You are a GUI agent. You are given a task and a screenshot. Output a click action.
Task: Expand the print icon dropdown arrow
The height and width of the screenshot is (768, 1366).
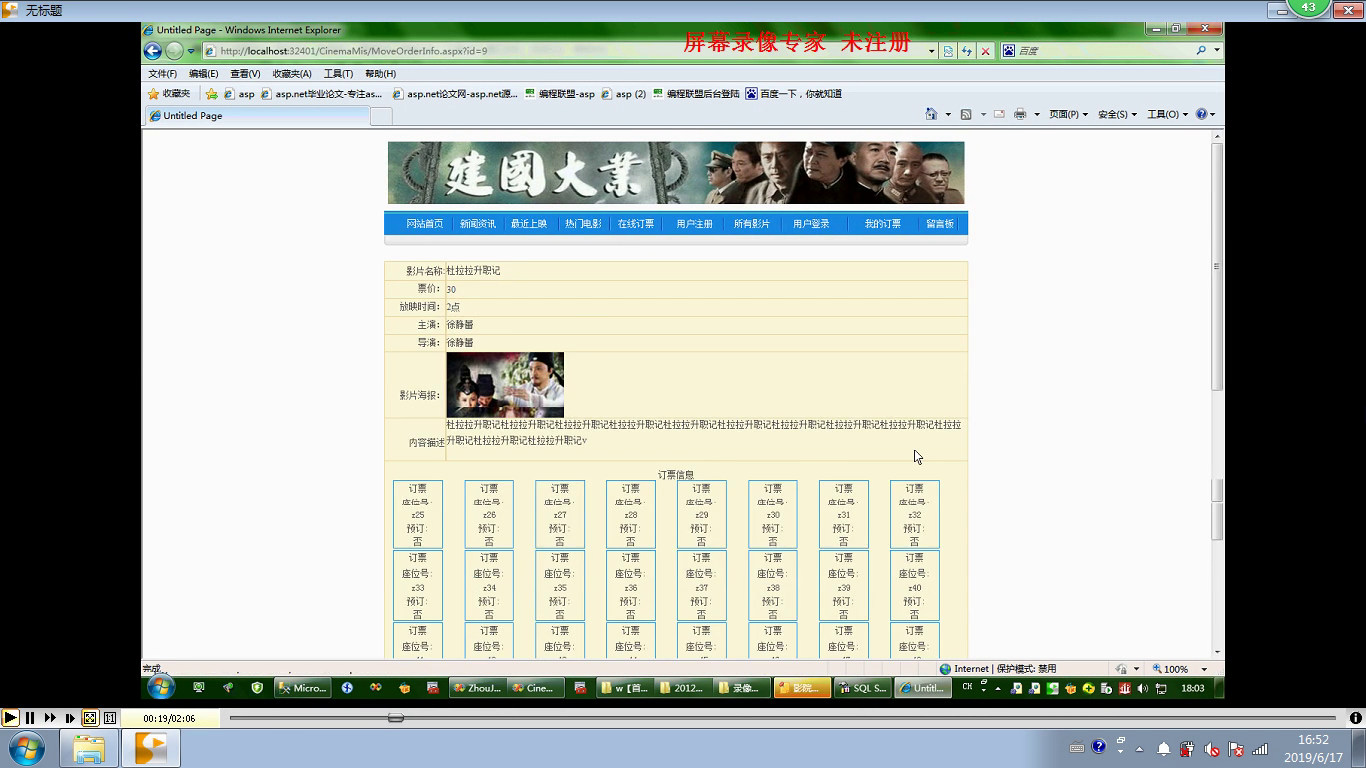1037,114
